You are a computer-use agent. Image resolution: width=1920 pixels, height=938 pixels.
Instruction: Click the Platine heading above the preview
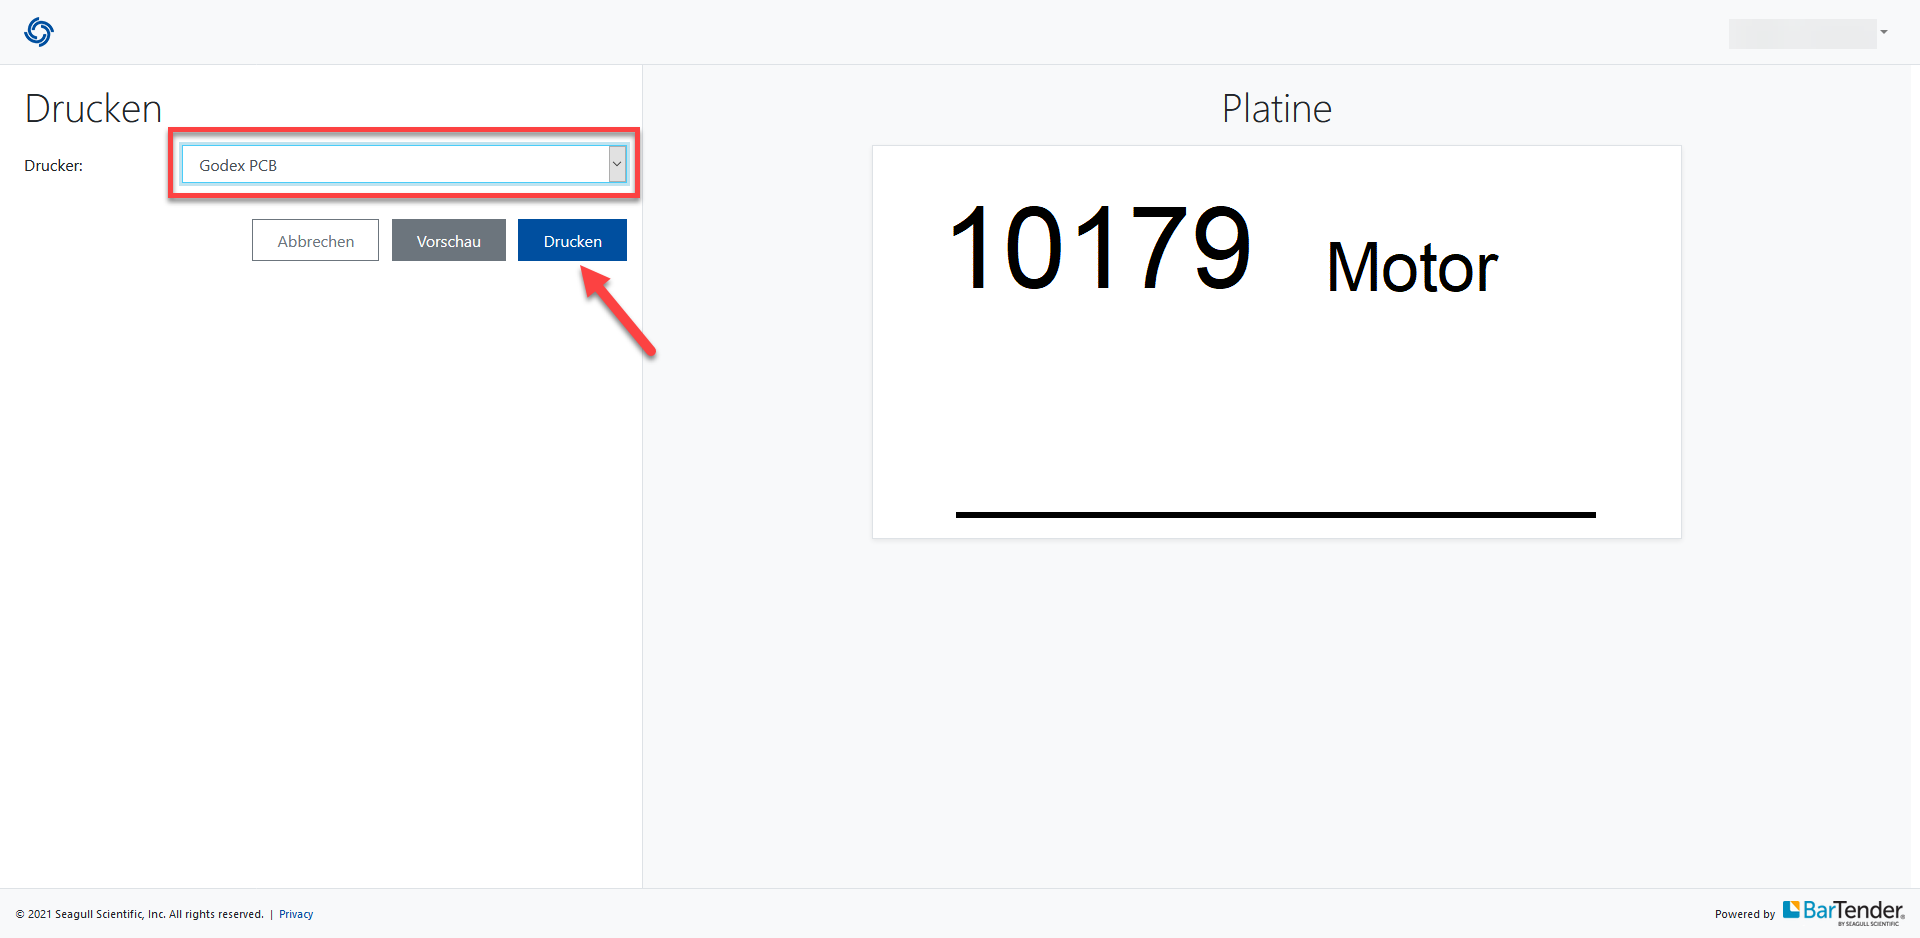pyautogui.click(x=1276, y=109)
